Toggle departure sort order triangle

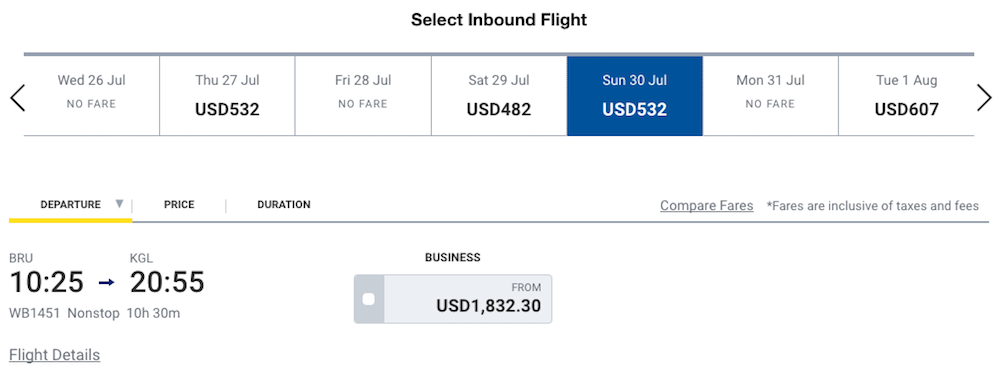point(119,204)
